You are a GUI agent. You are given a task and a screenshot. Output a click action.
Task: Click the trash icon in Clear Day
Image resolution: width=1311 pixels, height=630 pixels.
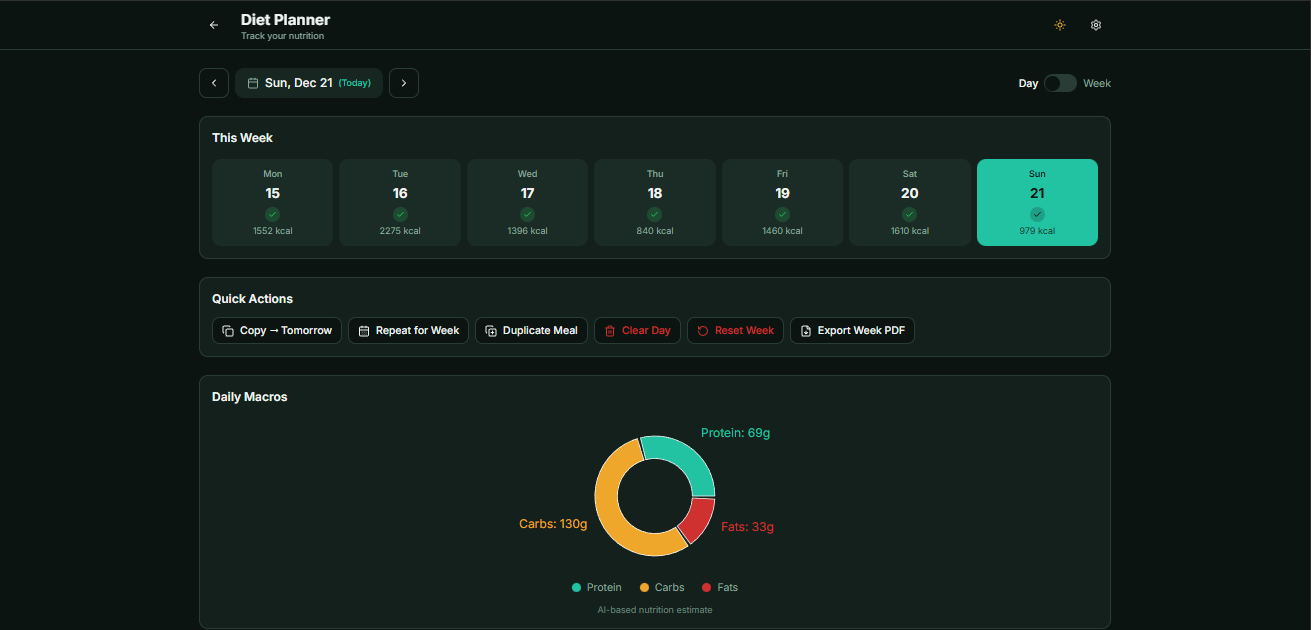pyautogui.click(x=610, y=330)
